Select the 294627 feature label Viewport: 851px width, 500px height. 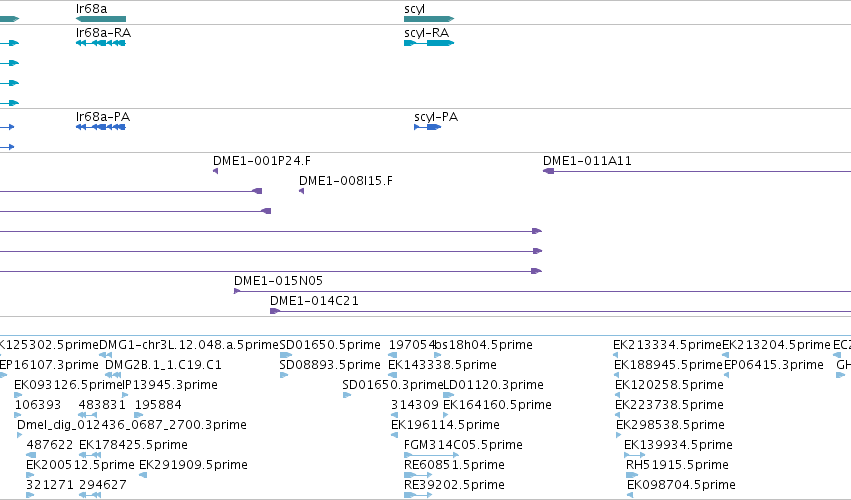pyautogui.click(x=103, y=485)
